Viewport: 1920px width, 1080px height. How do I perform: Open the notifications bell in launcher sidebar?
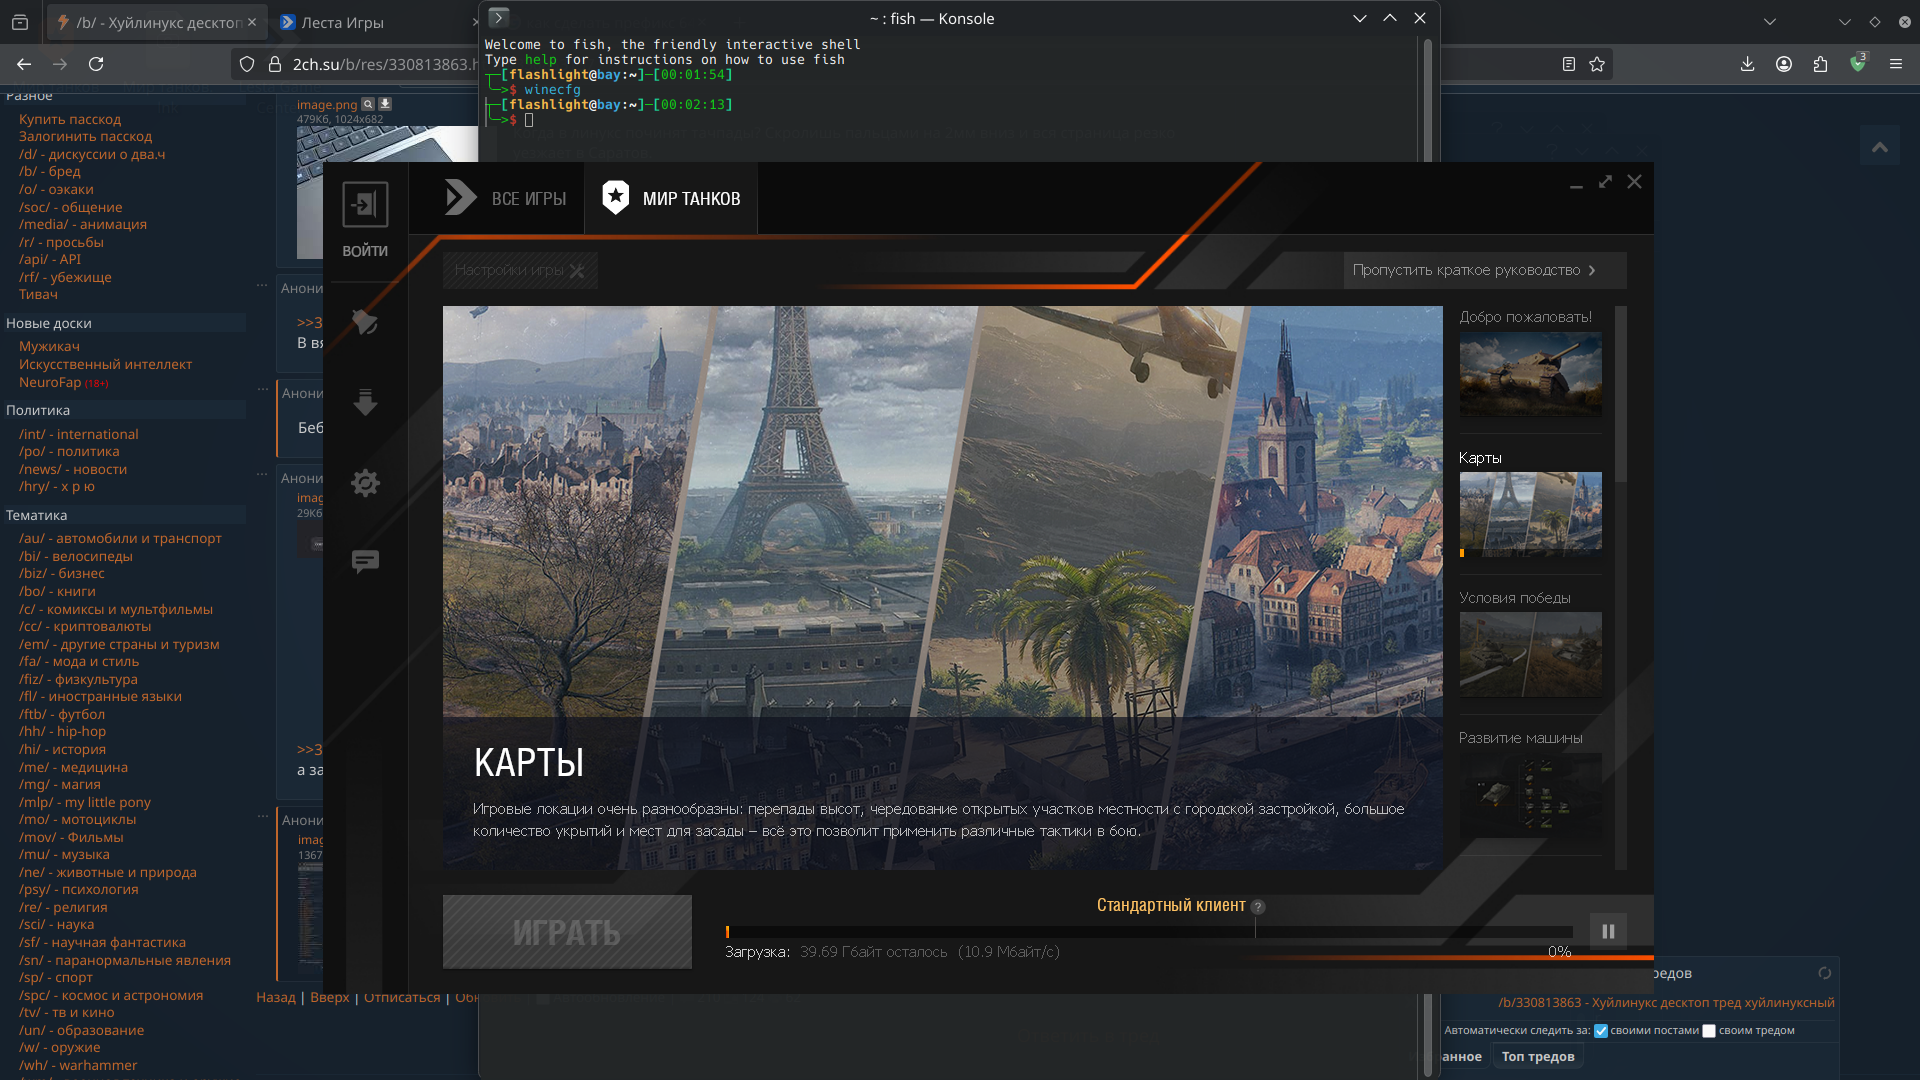[x=365, y=322]
